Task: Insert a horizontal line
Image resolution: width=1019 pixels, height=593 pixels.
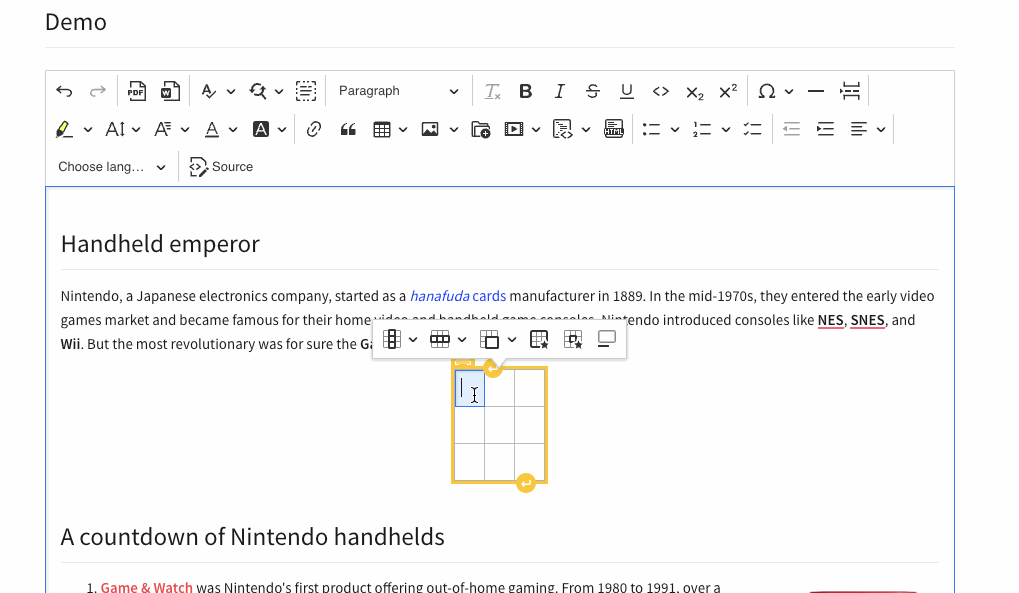Action: [816, 91]
